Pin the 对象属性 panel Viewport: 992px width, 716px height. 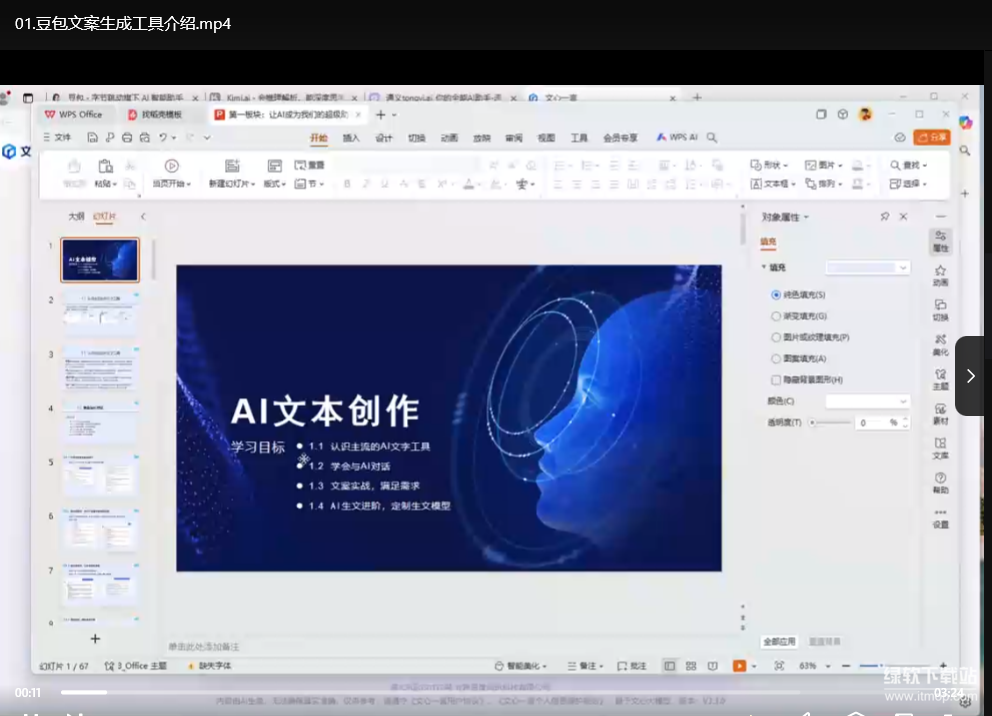(884, 217)
